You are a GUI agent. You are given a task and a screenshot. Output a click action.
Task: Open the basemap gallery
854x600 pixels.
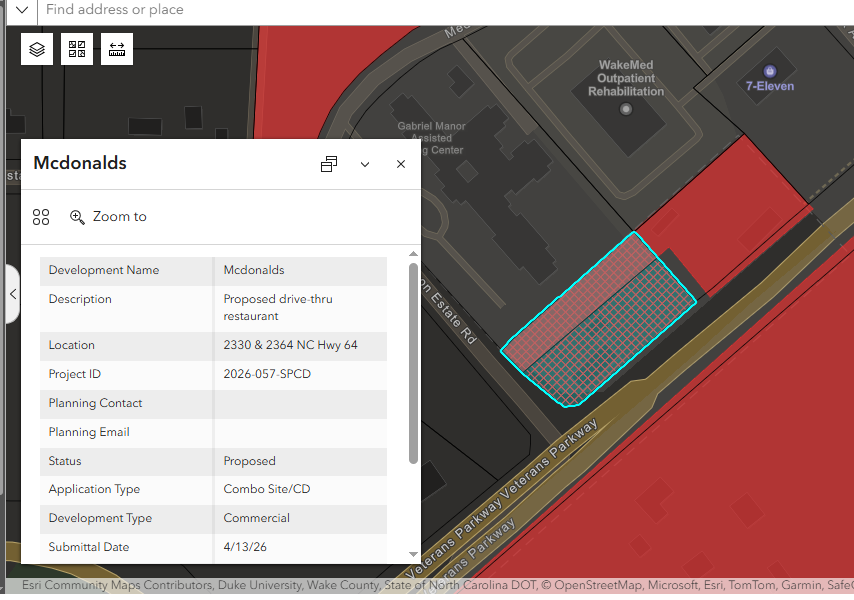[x=77, y=49]
